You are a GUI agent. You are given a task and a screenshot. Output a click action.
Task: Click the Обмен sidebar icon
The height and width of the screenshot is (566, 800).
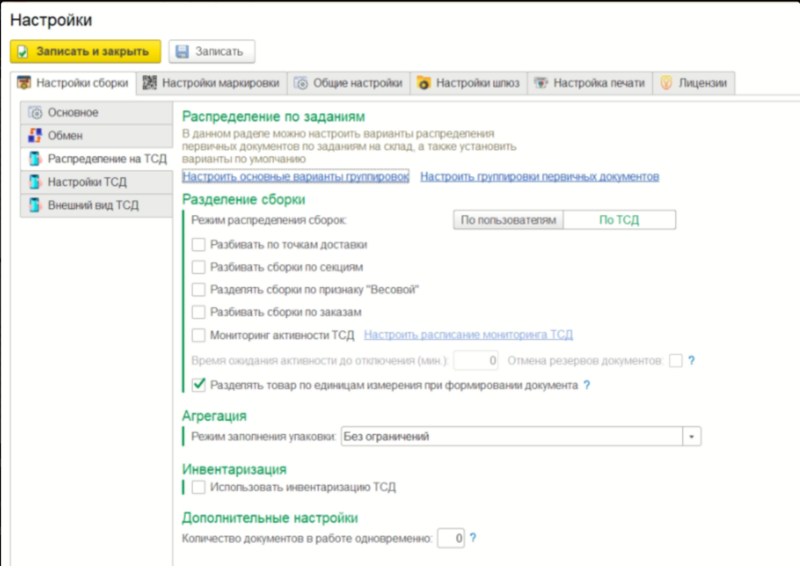click(x=34, y=136)
